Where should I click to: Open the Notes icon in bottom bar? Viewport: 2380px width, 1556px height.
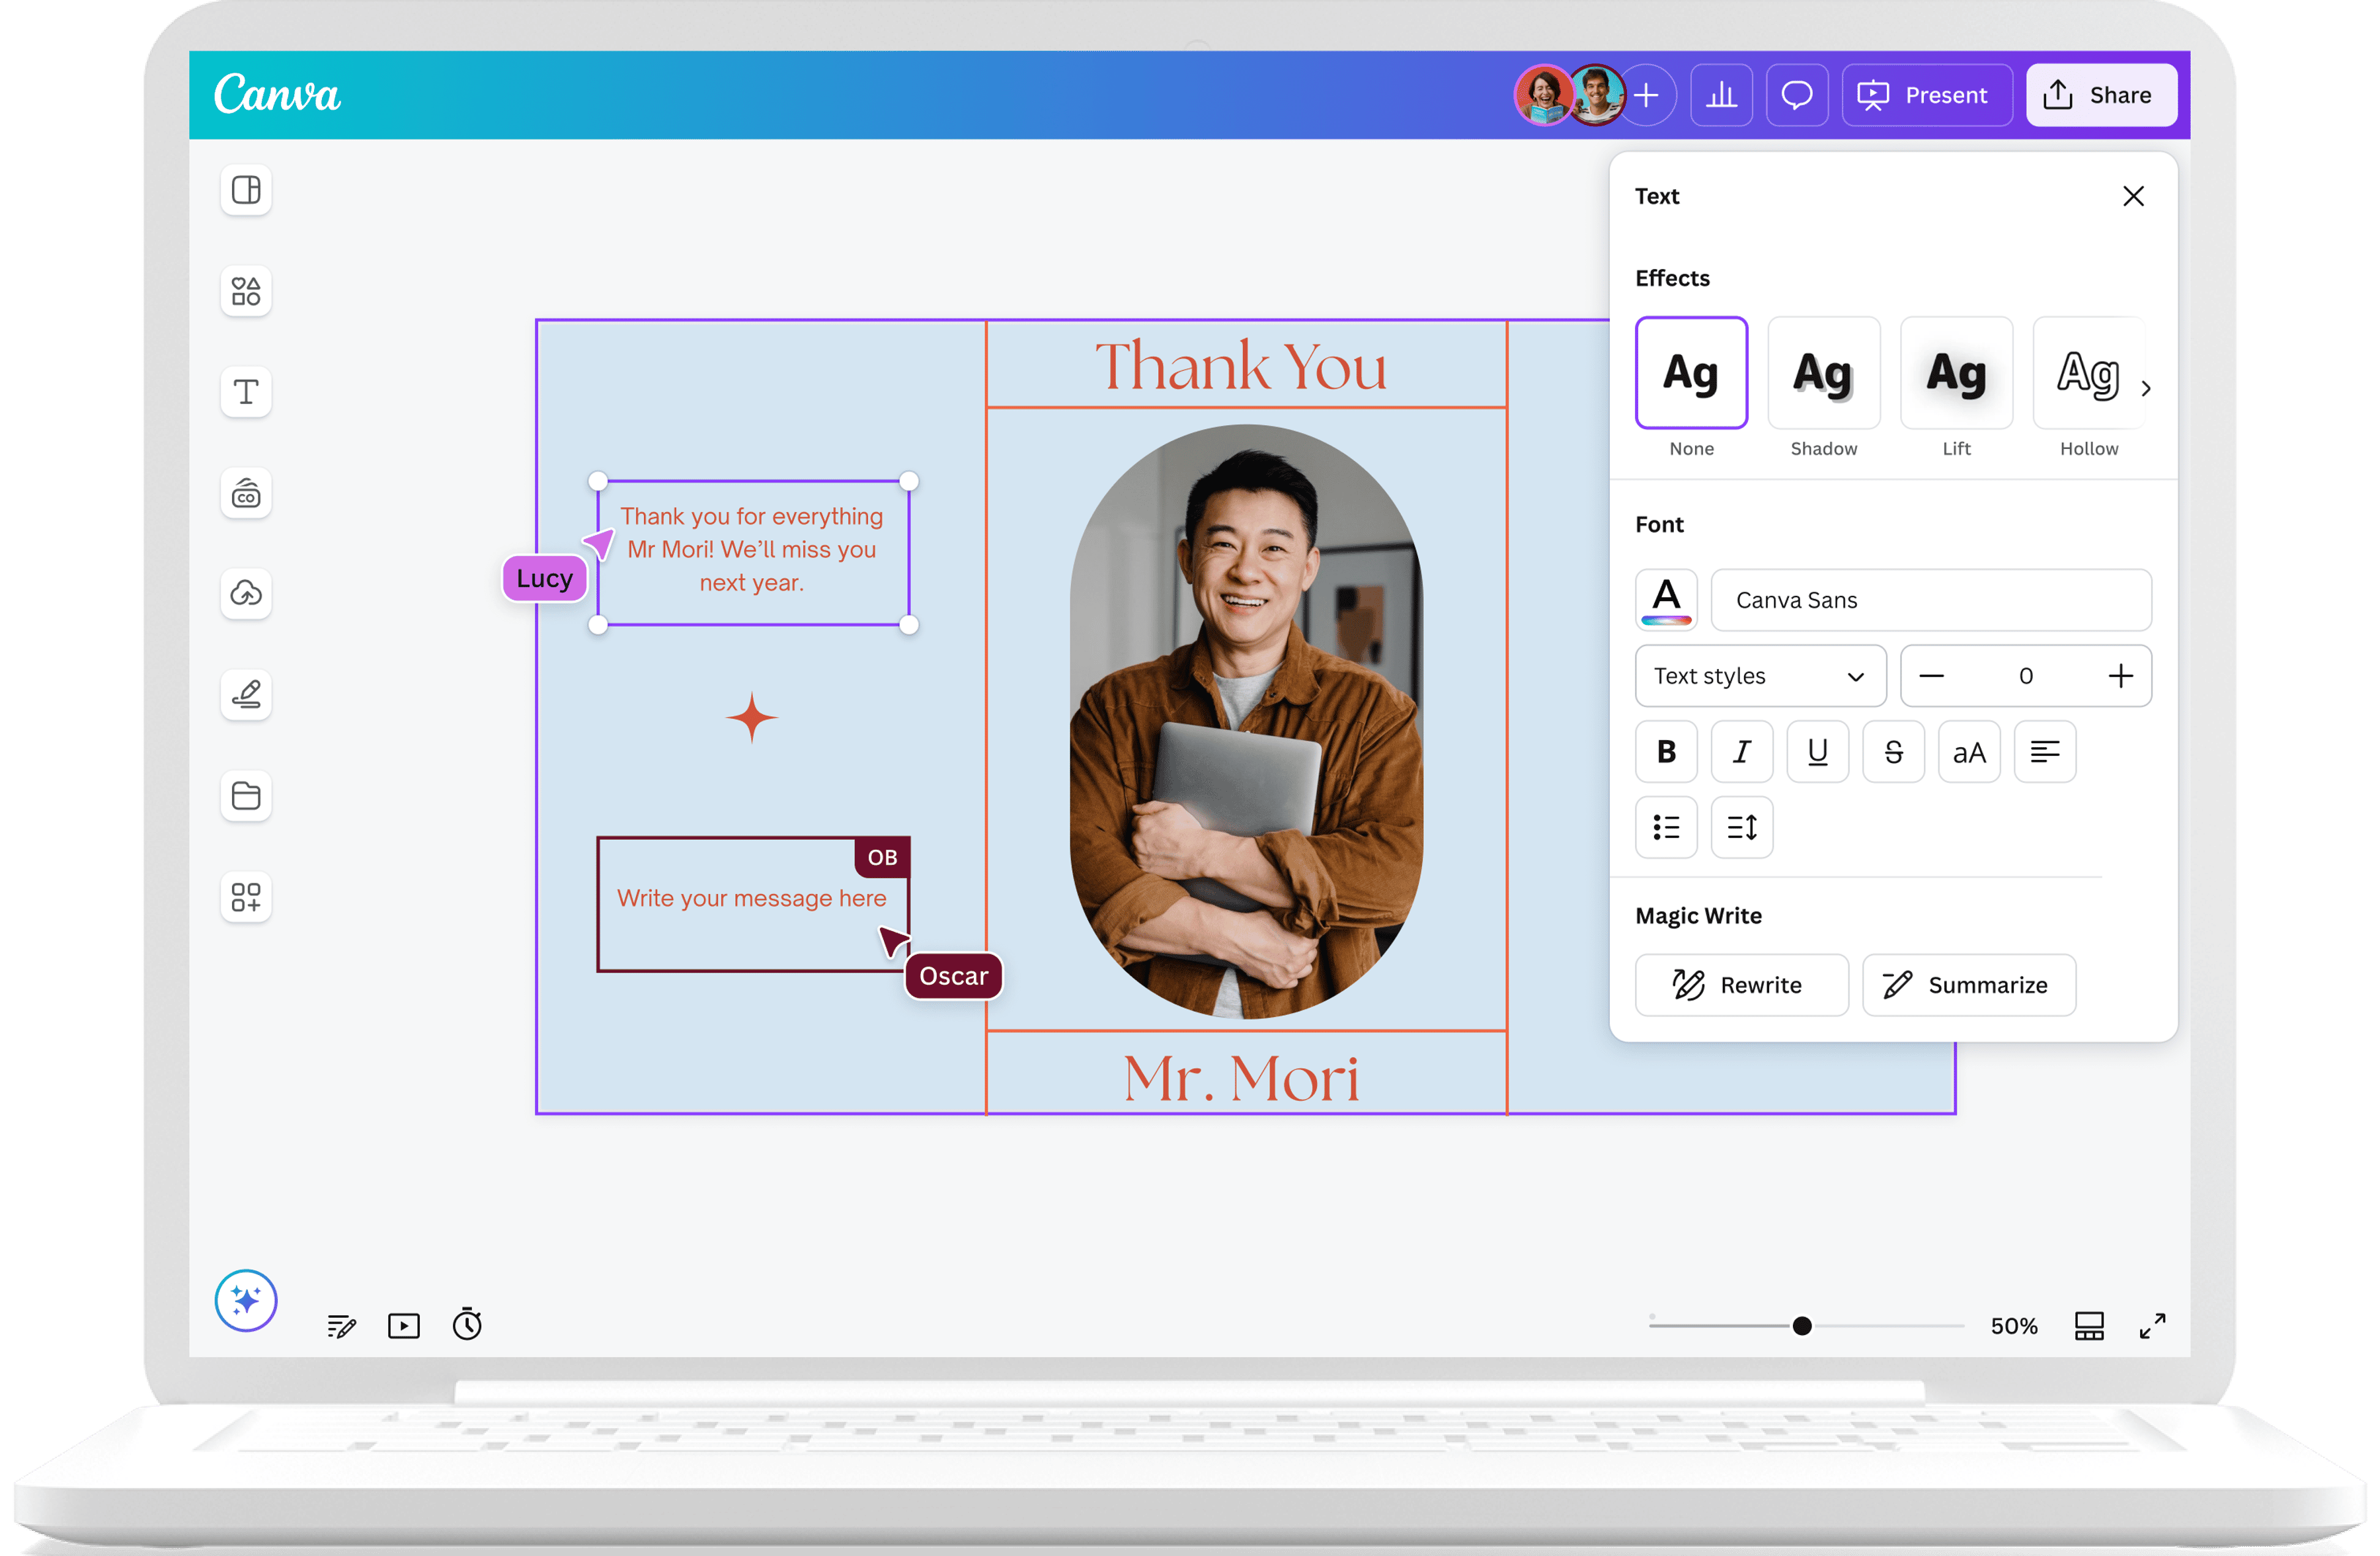pos(341,1326)
